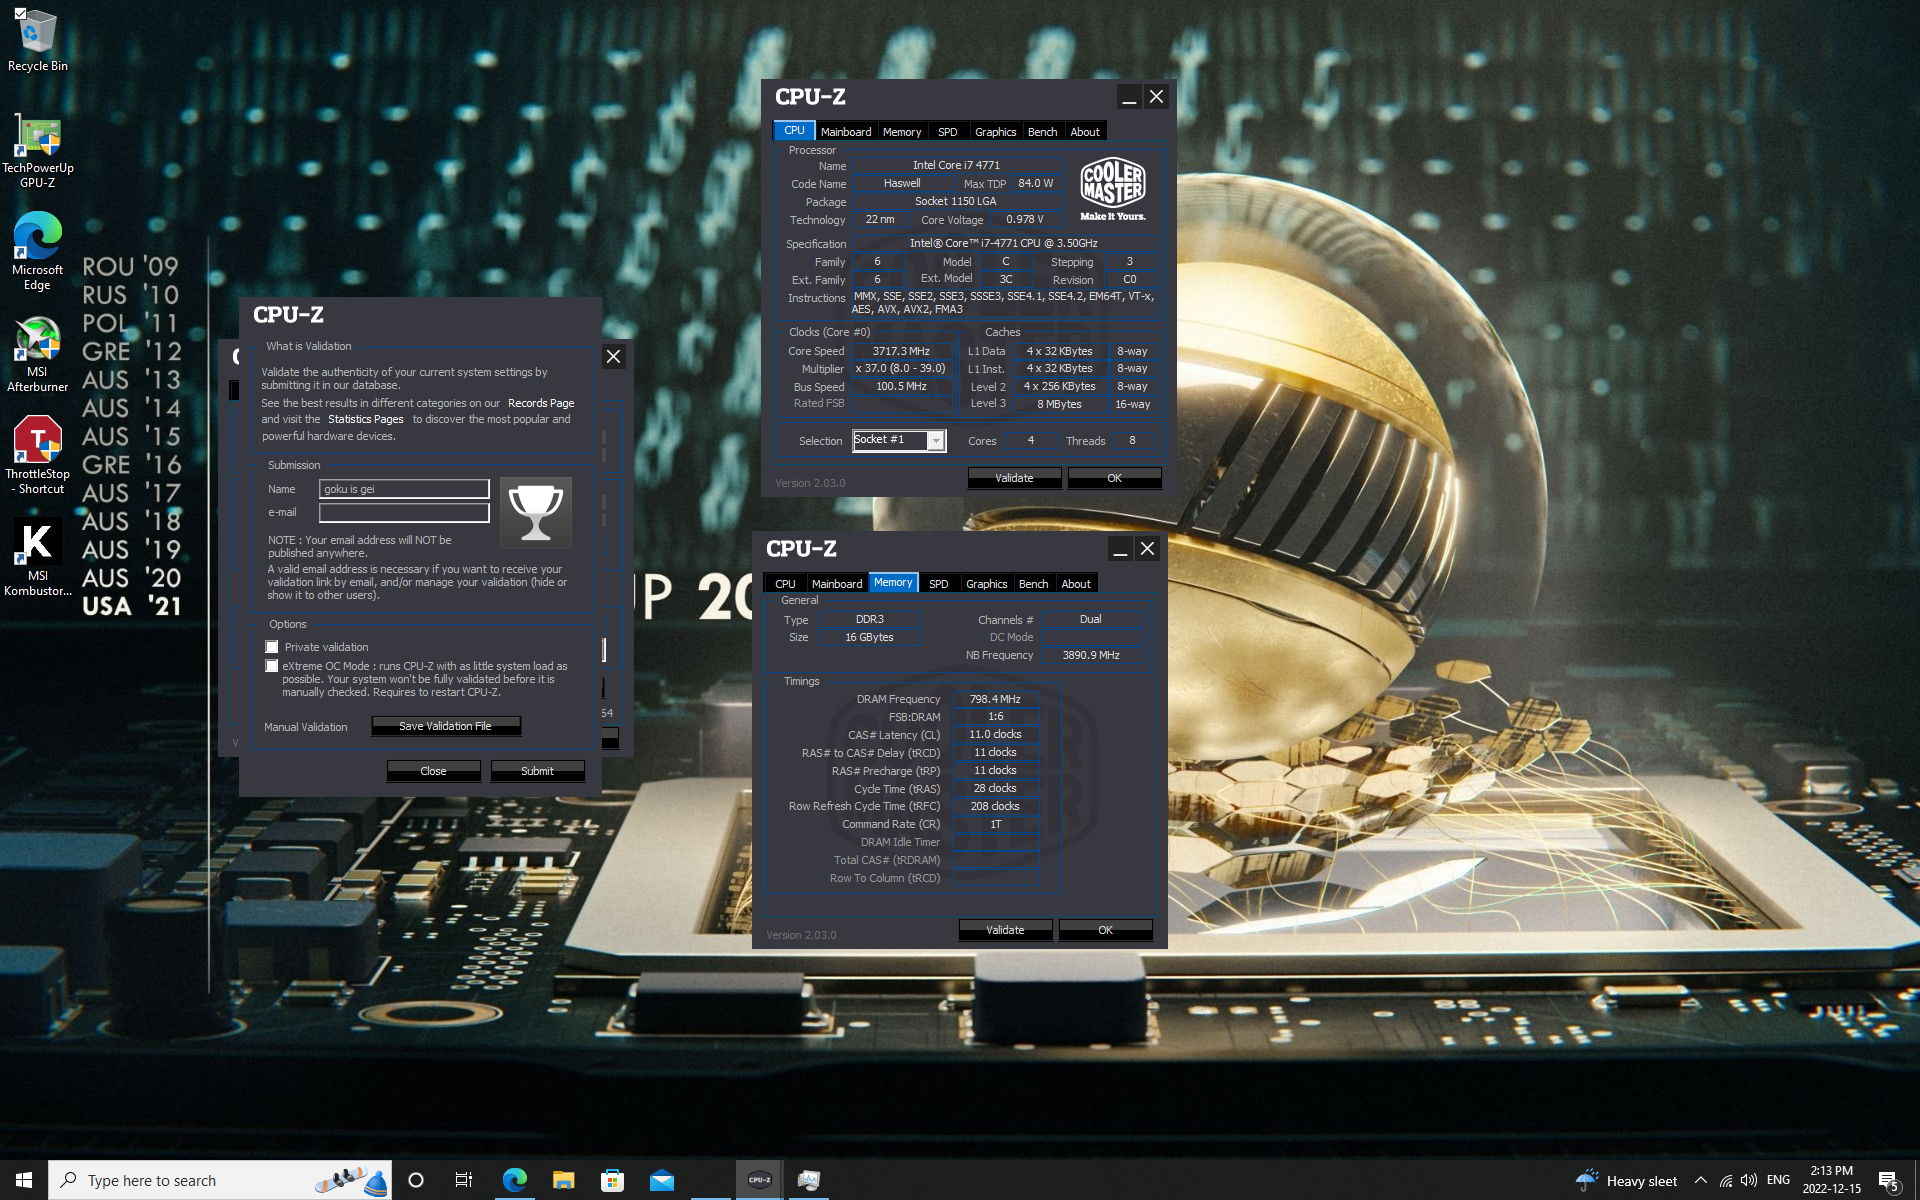Open SPD tab in top CPU-Z window
Screen dimensions: 1920x1200
(948, 132)
